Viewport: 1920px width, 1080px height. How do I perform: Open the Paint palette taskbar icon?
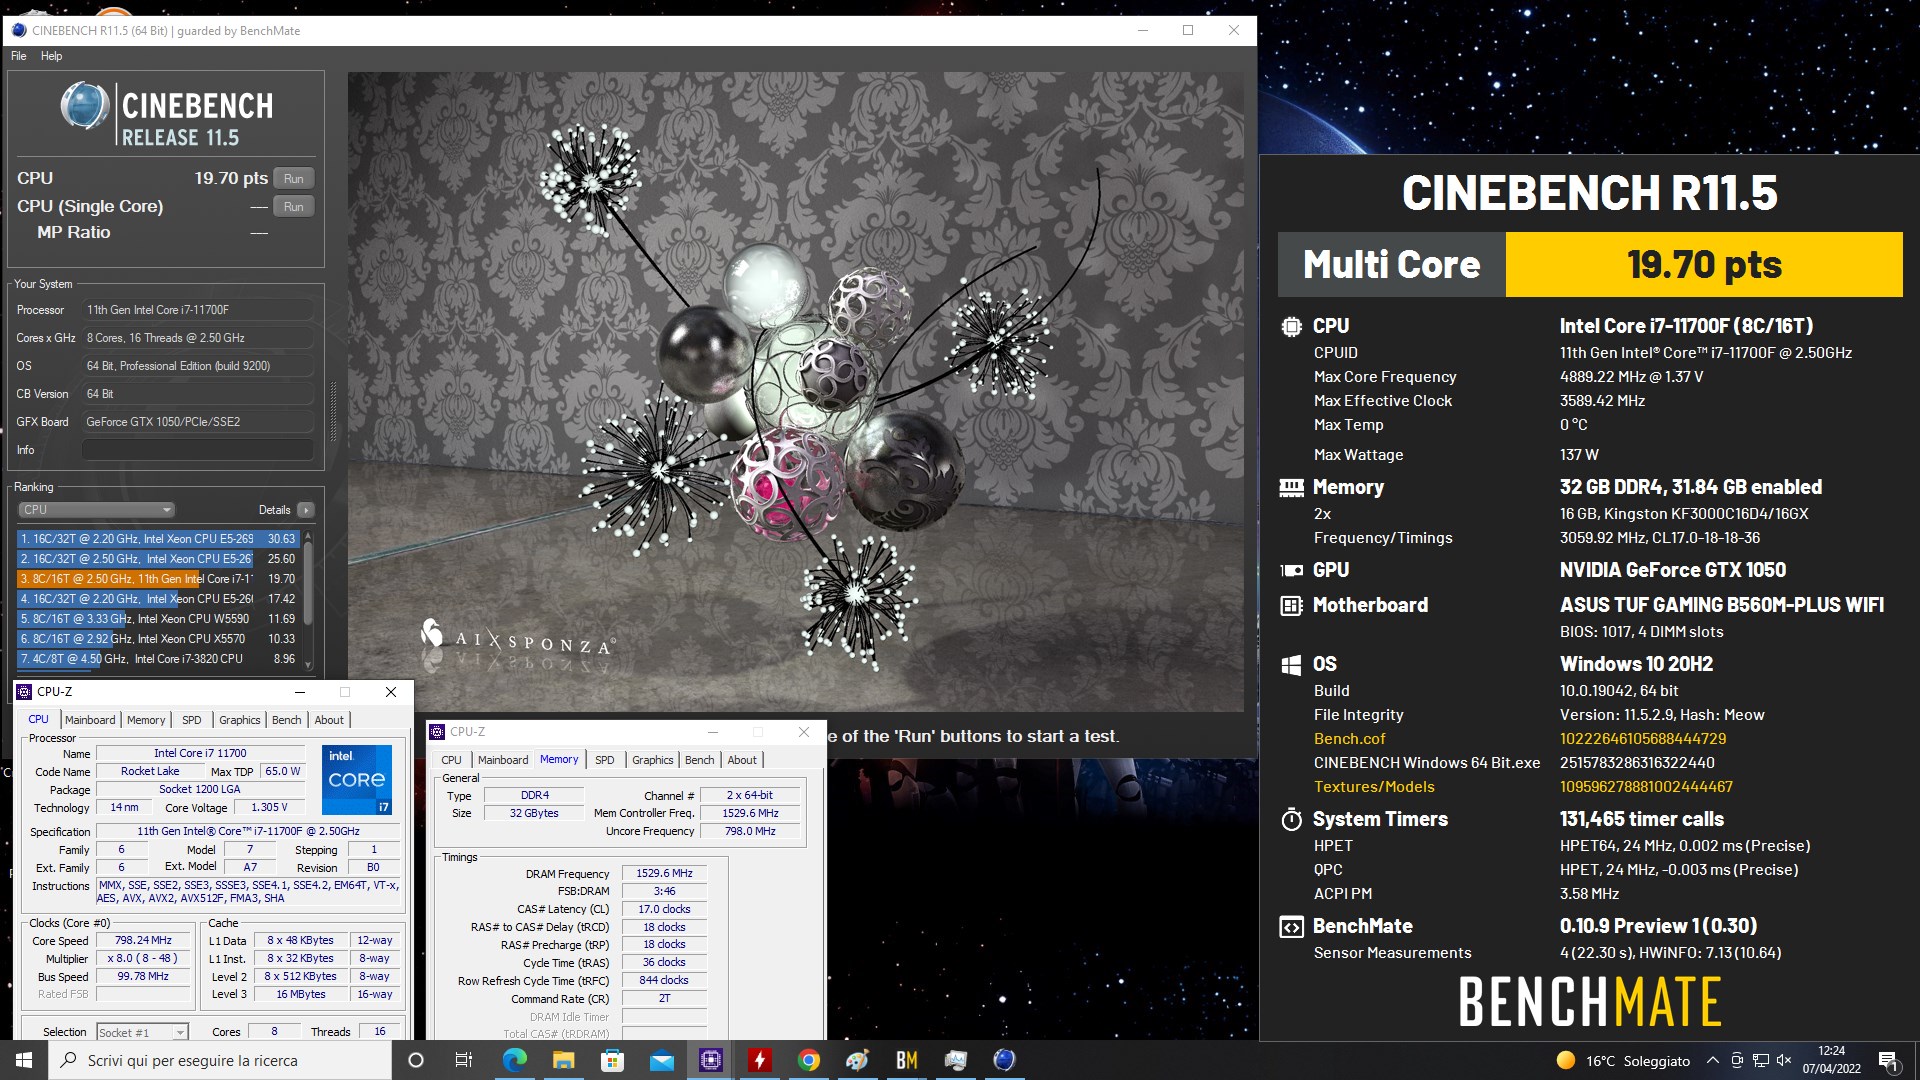(857, 1060)
